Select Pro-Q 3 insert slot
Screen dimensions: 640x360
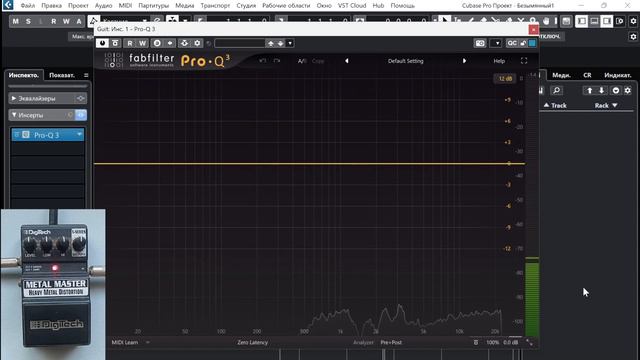pos(48,135)
